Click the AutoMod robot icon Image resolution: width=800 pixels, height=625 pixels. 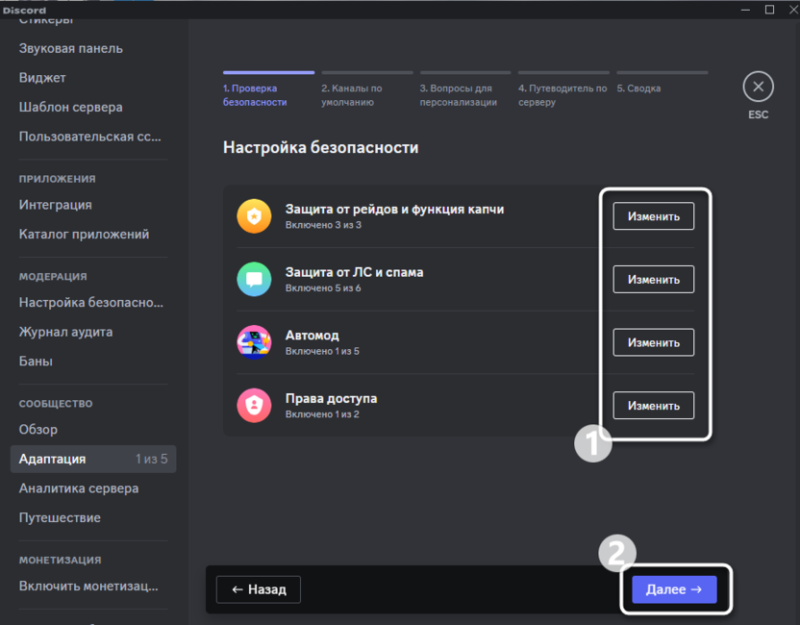[254, 342]
